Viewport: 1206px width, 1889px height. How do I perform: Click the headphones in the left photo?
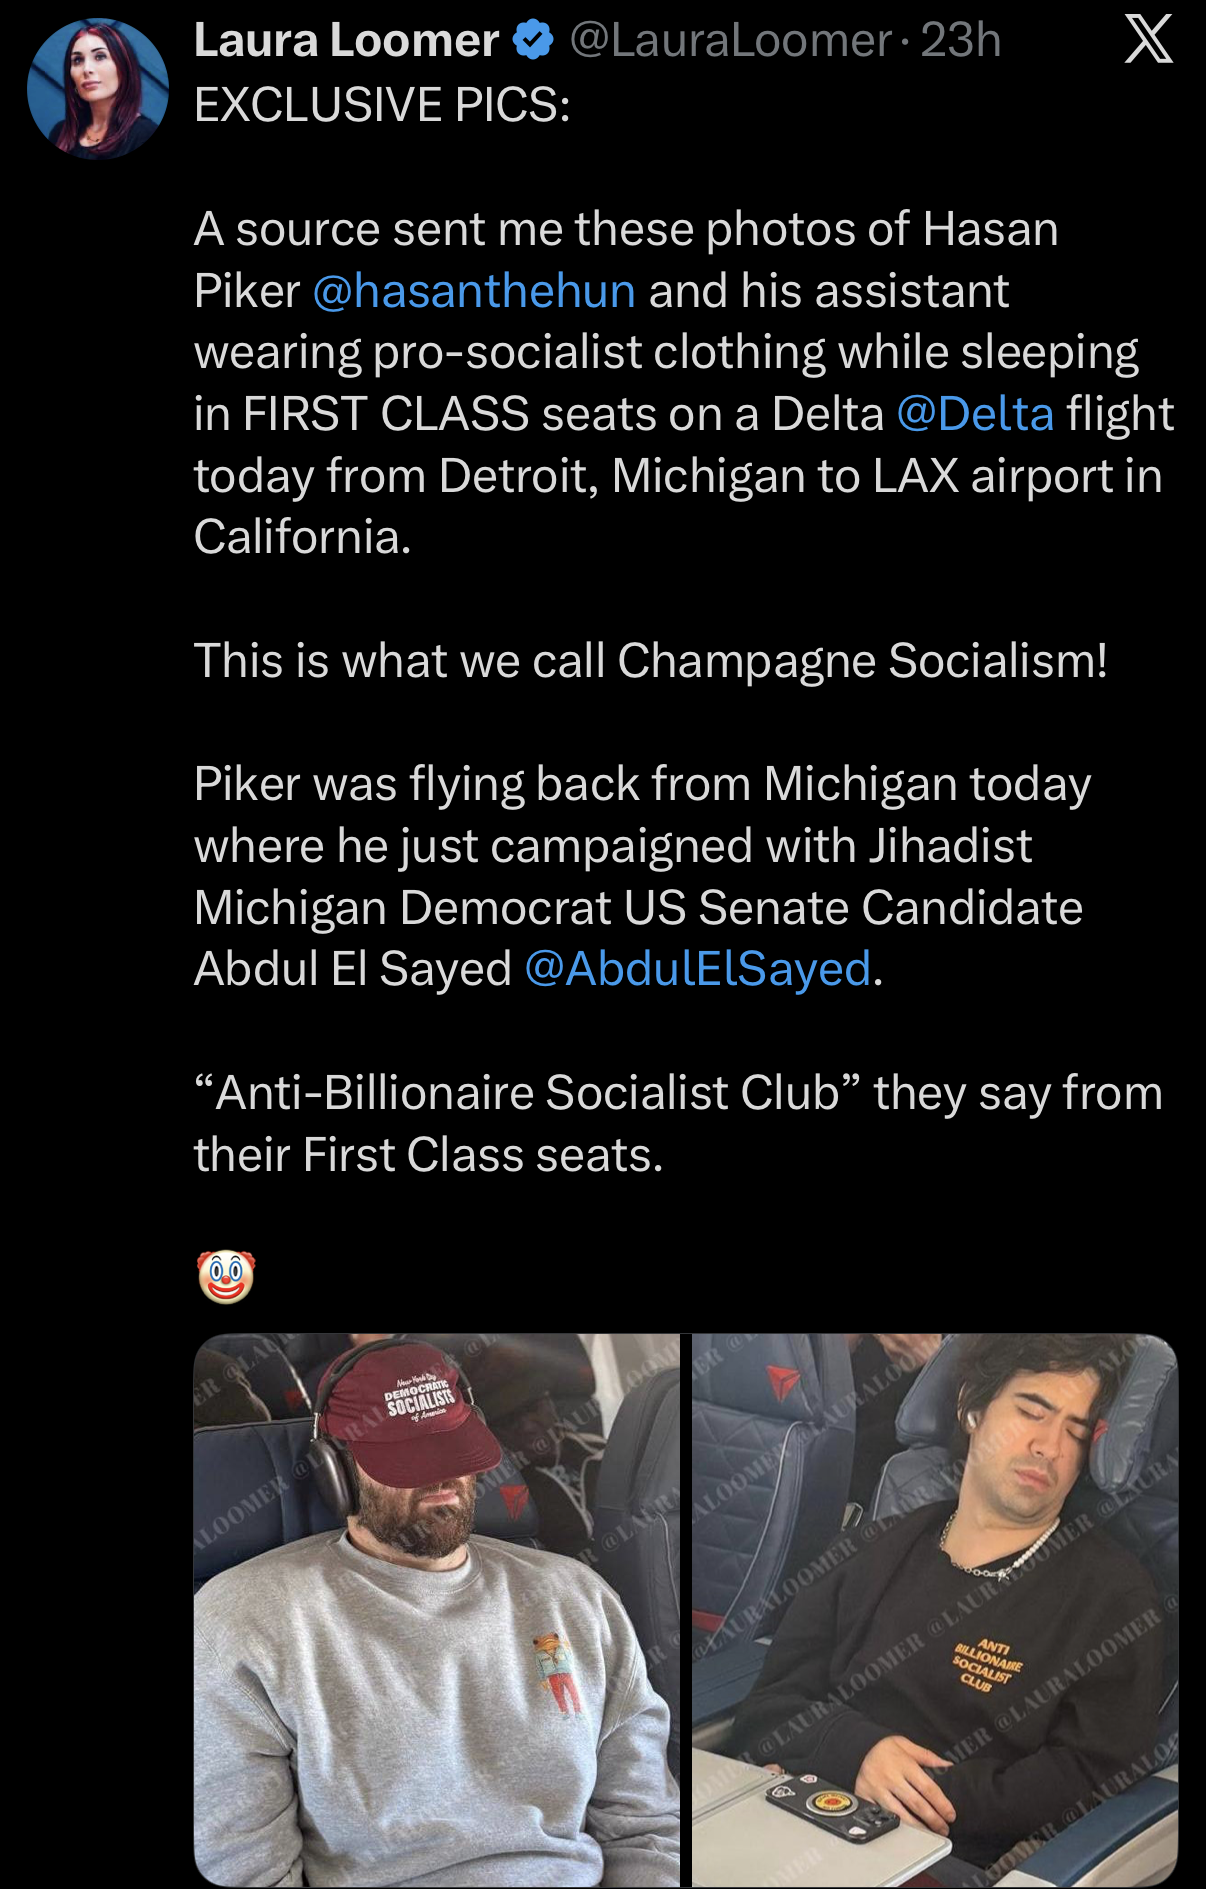(332, 1471)
